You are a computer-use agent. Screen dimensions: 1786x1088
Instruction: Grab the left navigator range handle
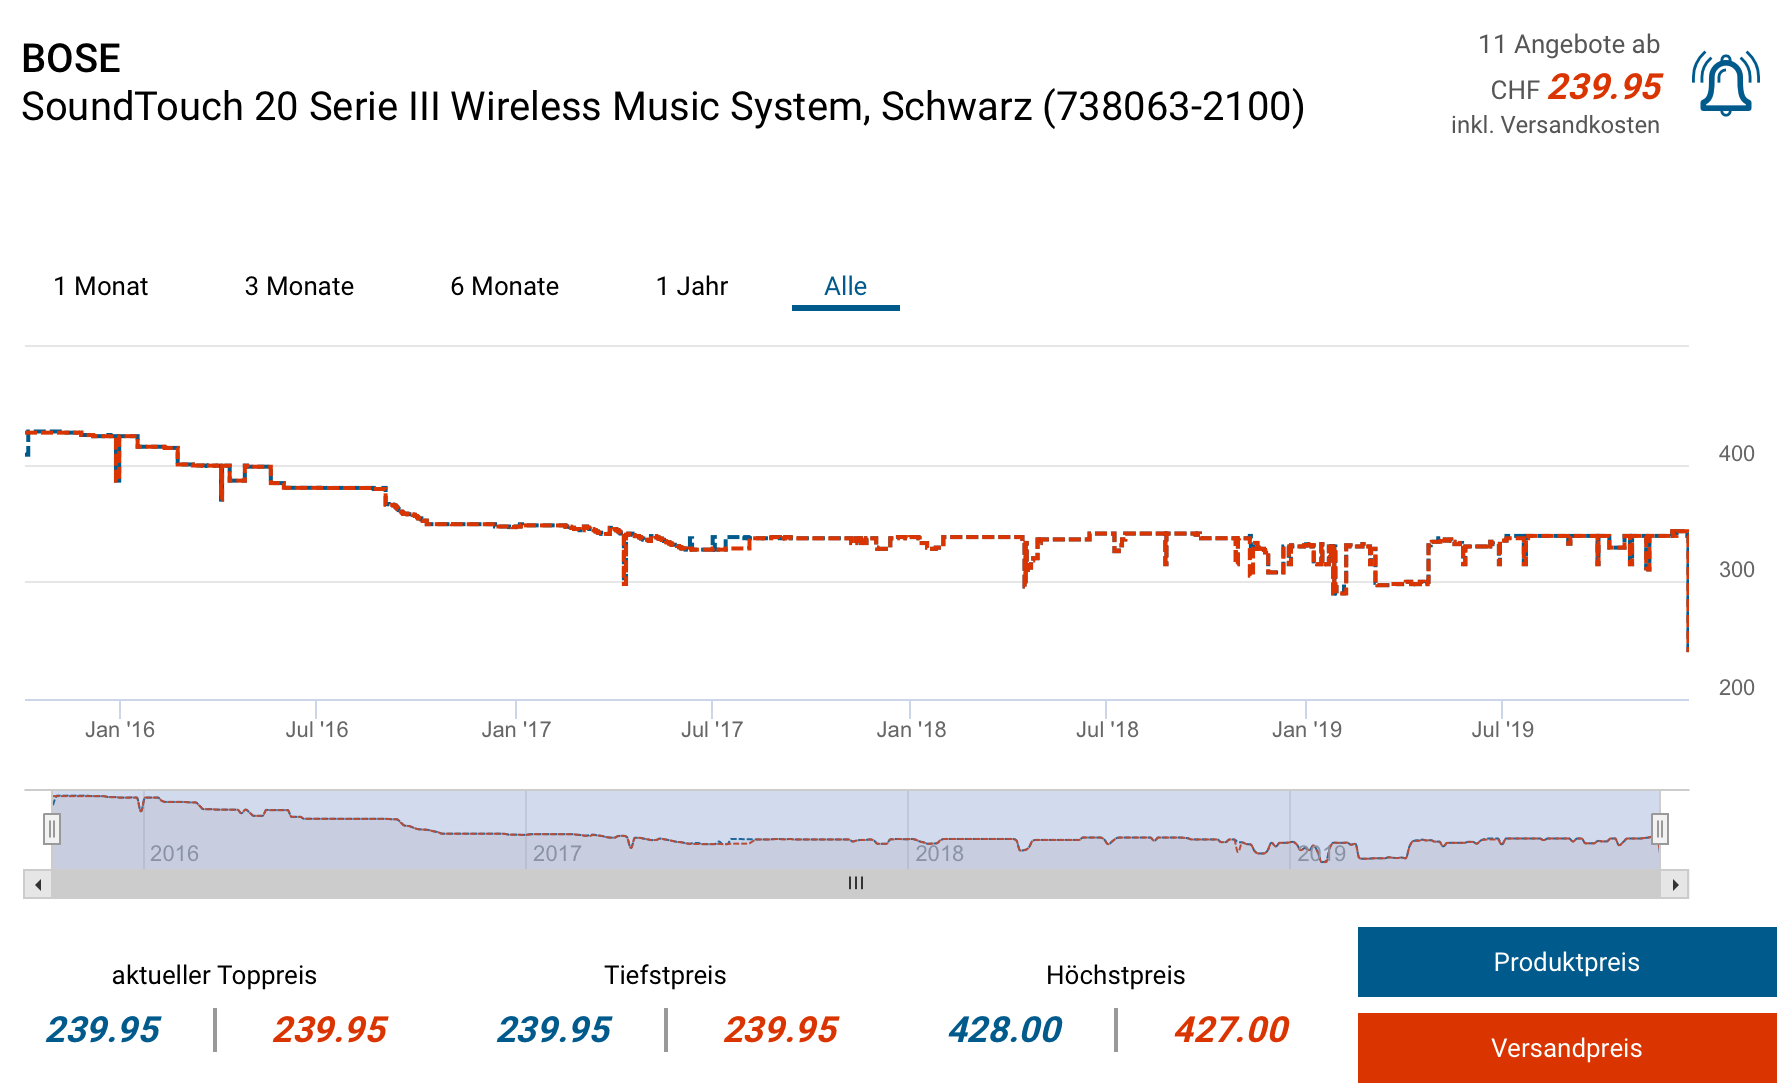[x=52, y=829]
